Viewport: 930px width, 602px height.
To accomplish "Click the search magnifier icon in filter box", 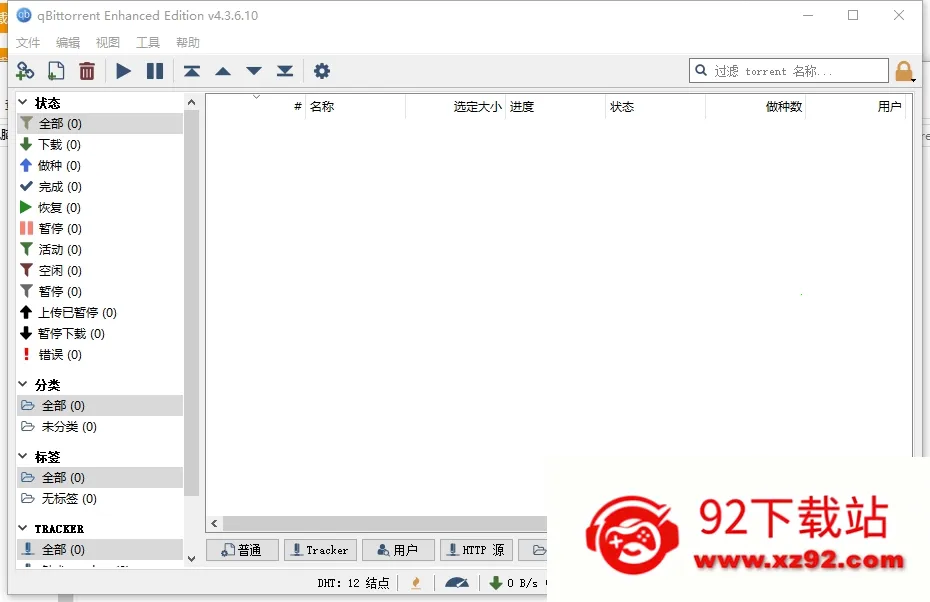I will pos(701,71).
